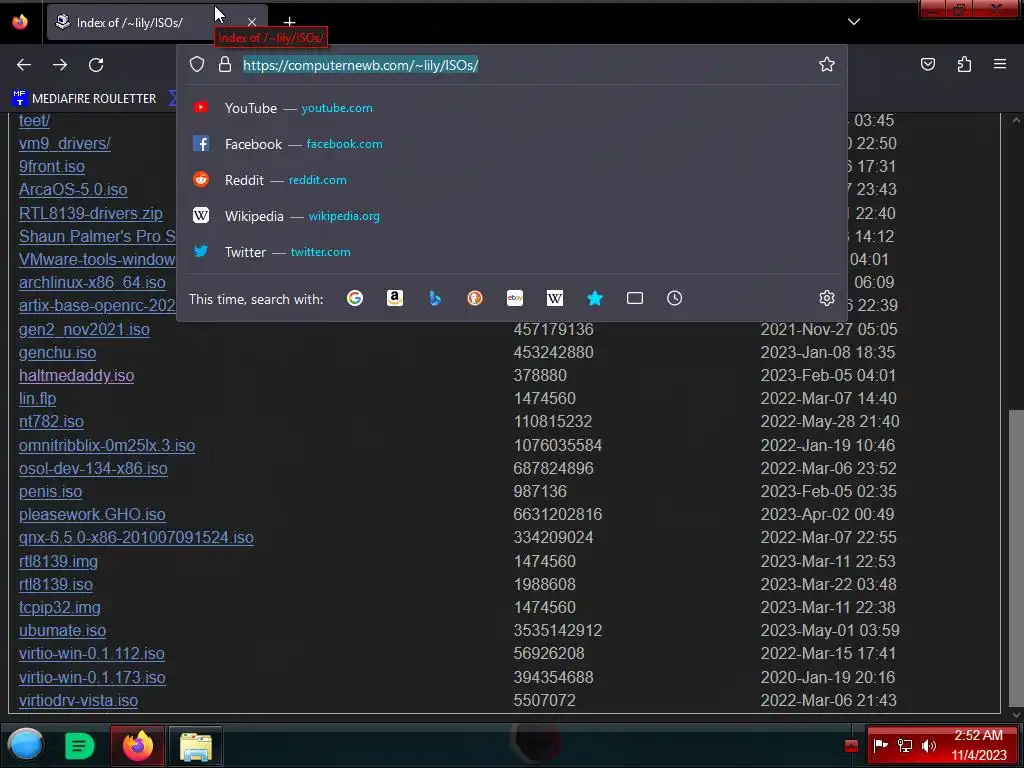Search this time with Bing
Screen dimensions: 1024x768
pos(435,298)
